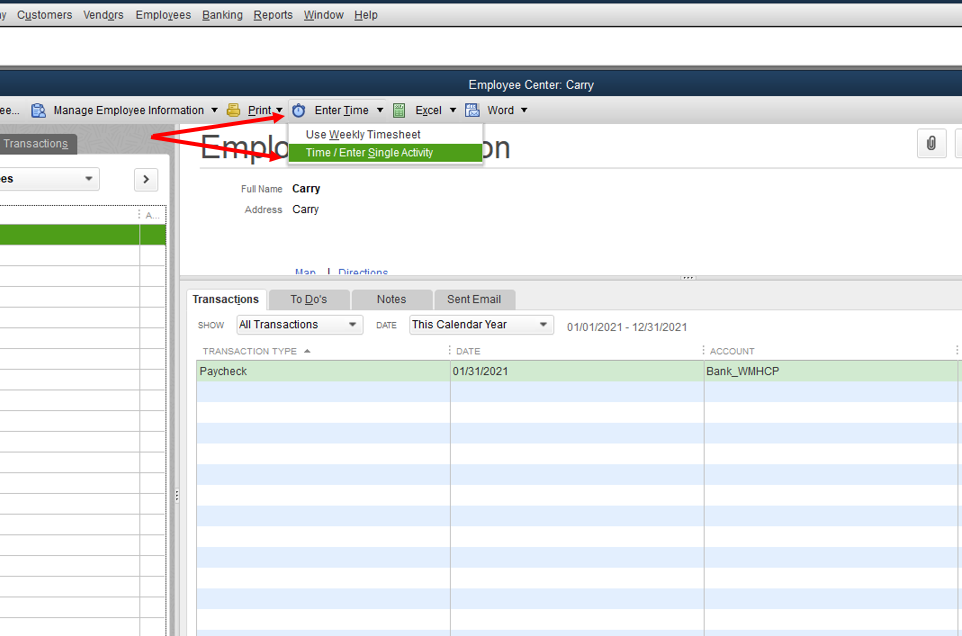Click the Print printer icon
The width and height of the screenshot is (962, 636).
tap(234, 110)
